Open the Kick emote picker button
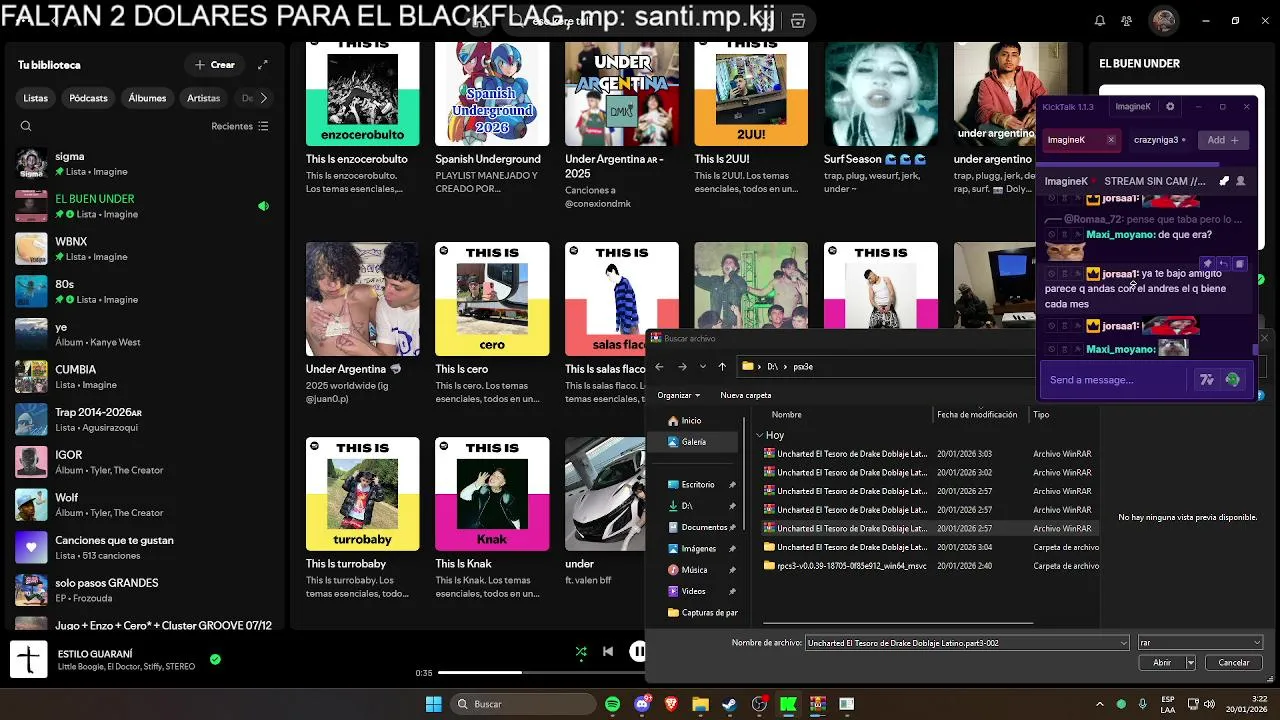 click(1232, 380)
